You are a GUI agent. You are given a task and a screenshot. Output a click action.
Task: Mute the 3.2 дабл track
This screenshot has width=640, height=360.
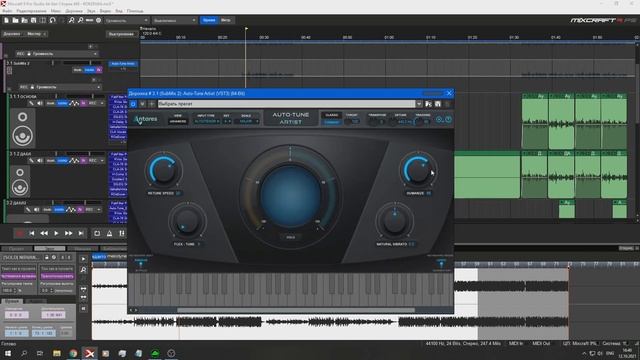[47, 209]
